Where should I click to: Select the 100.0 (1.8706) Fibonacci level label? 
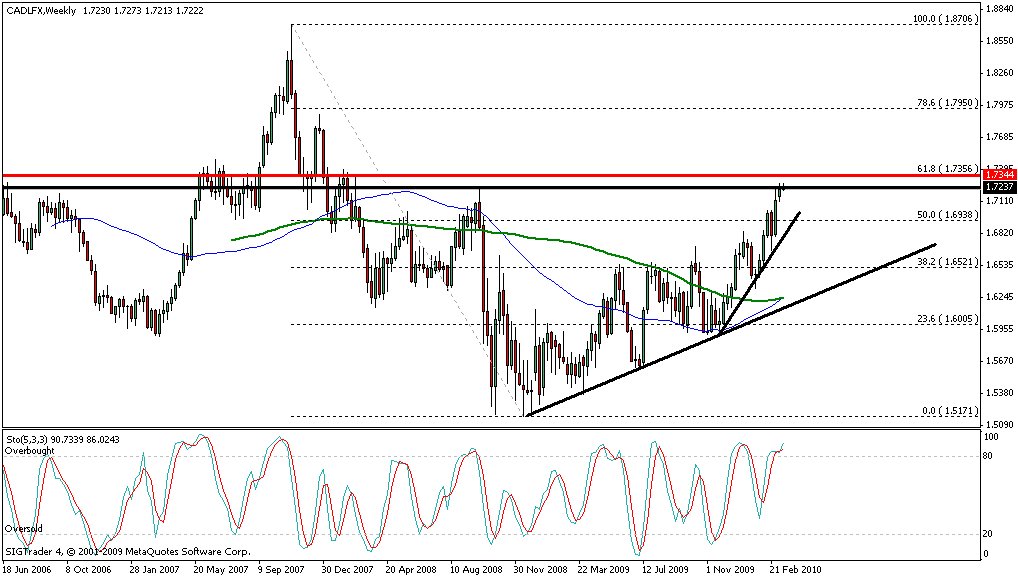(944, 18)
